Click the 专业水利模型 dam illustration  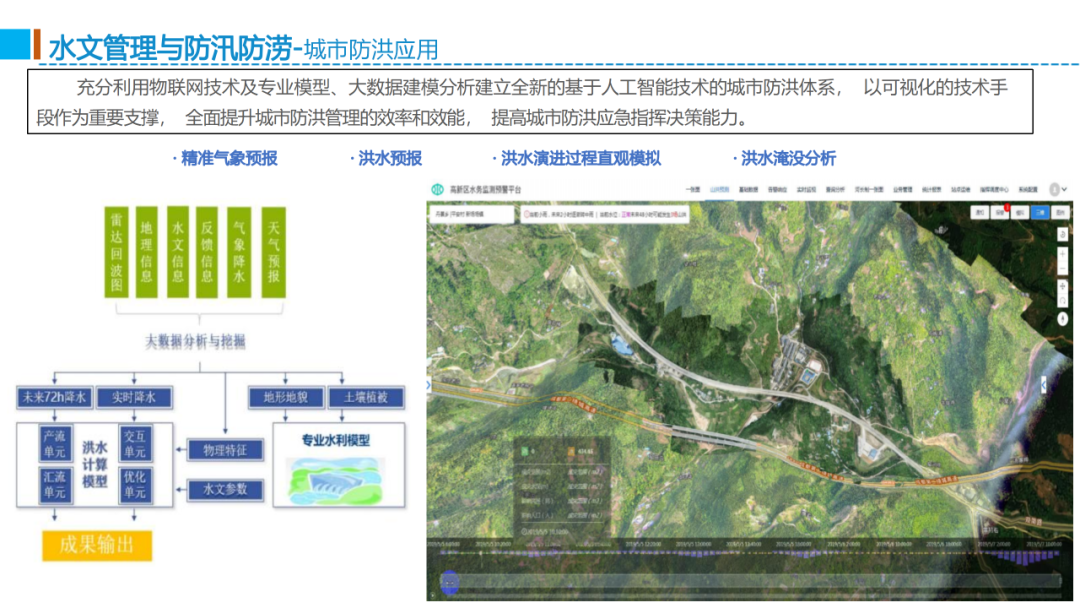pyautogui.click(x=335, y=480)
